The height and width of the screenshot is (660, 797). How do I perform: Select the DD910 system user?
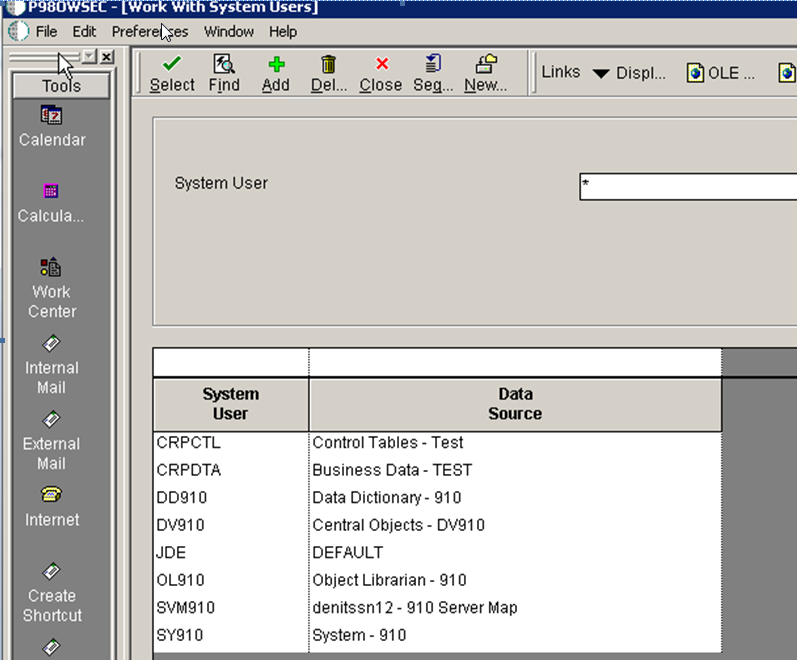pos(181,498)
